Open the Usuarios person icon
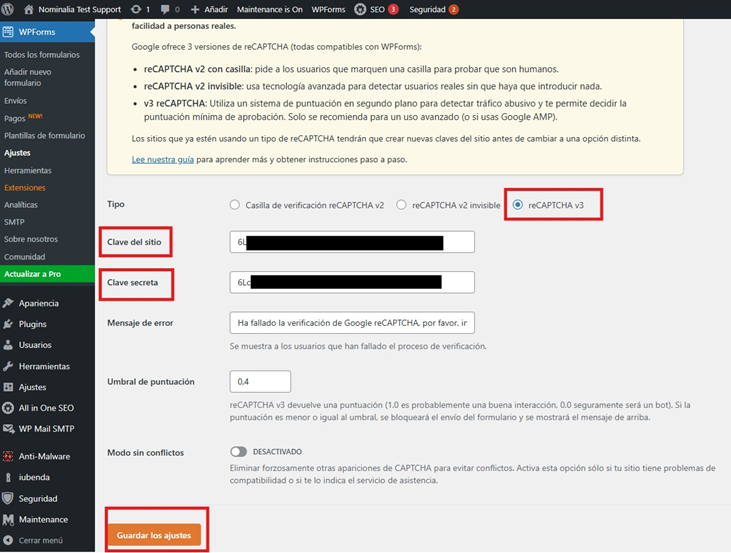Screen dimensions: 731x553 [8, 345]
